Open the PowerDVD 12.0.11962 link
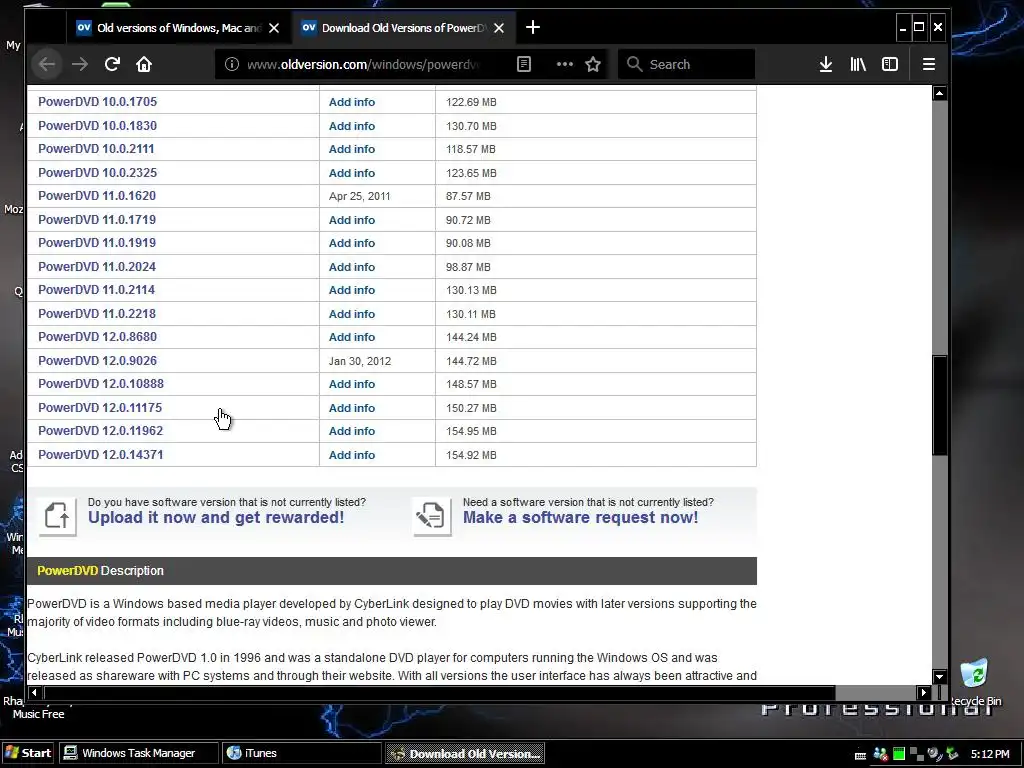This screenshot has width=1024, height=768. (101, 431)
